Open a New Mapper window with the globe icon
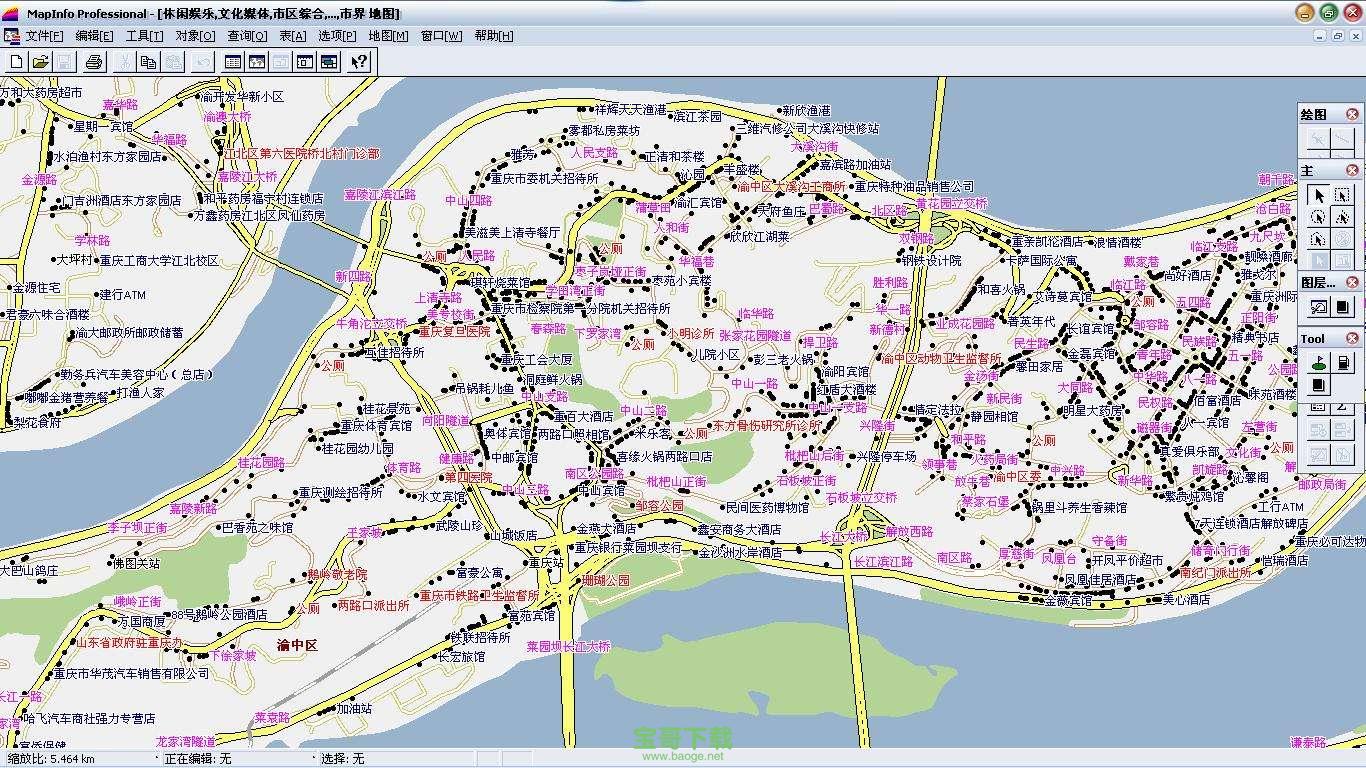 point(255,62)
